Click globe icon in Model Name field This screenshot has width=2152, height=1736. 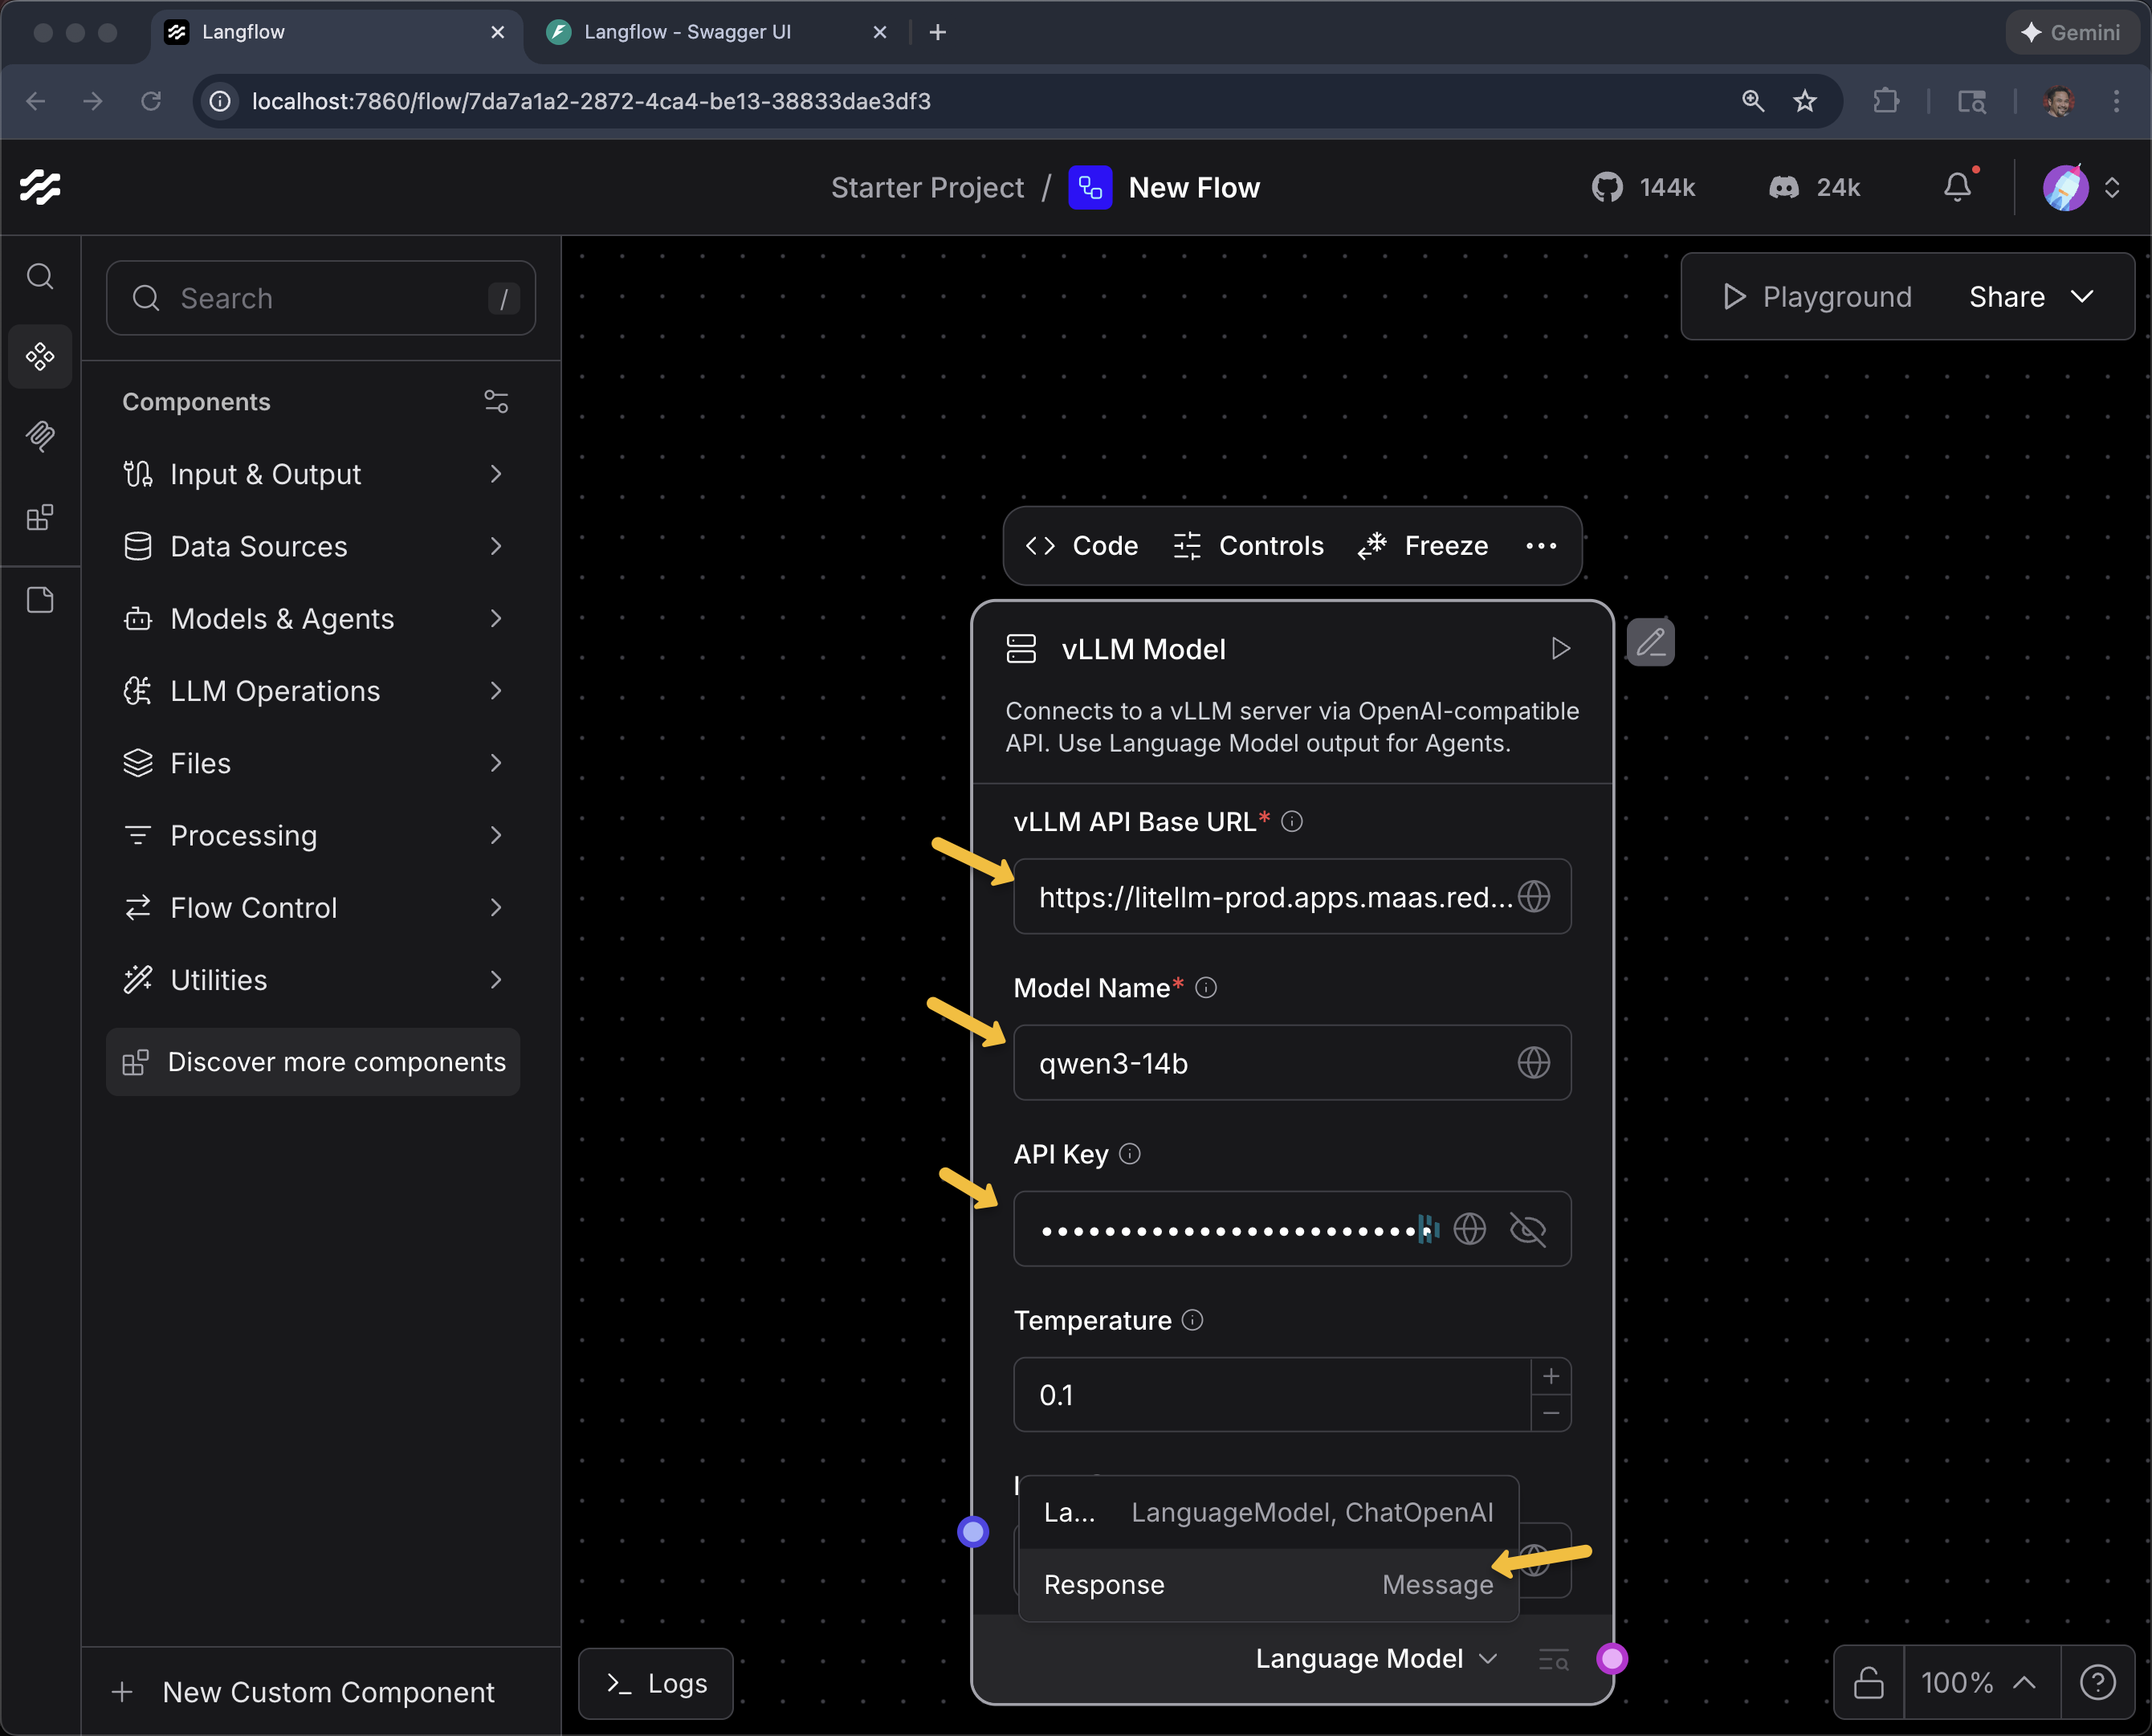pyautogui.click(x=1533, y=1062)
